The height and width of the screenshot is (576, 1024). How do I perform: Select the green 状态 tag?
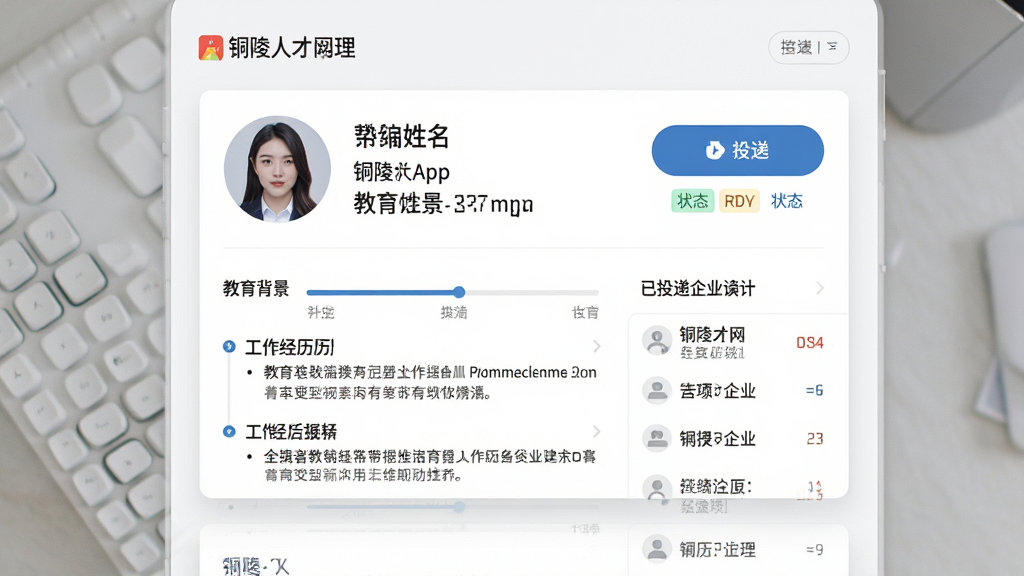click(692, 201)
